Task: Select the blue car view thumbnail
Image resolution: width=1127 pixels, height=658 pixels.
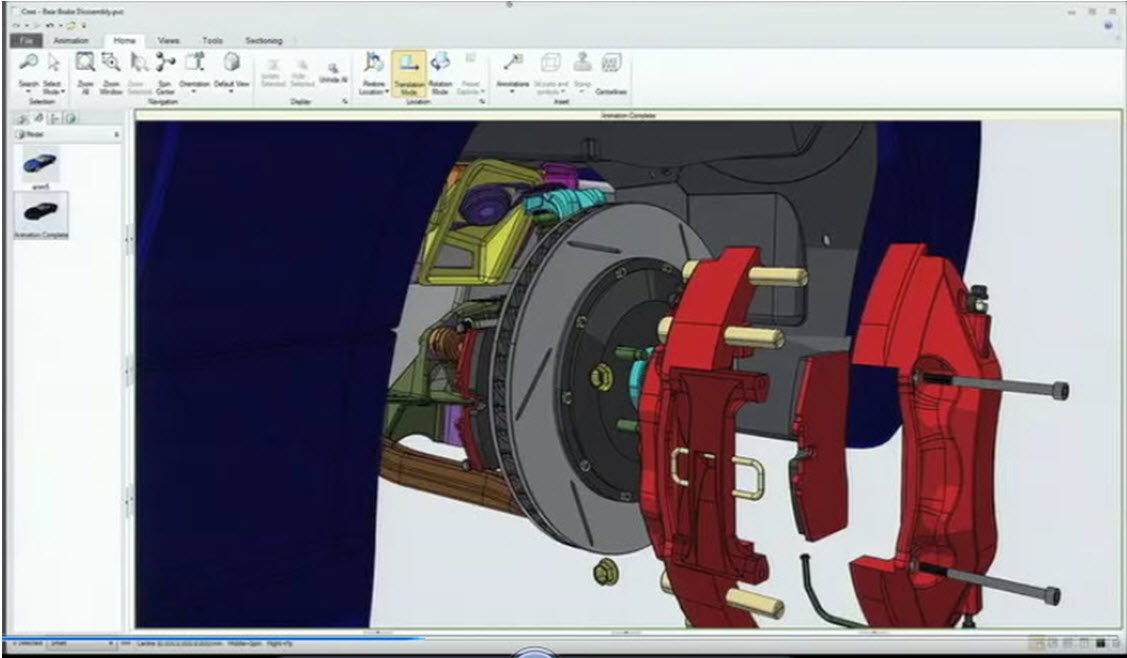Action: pyautogui.click(x=40, y=164)
